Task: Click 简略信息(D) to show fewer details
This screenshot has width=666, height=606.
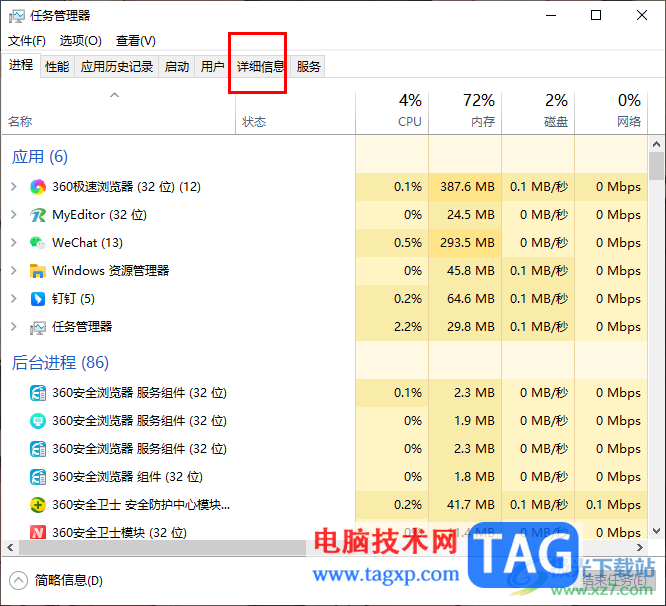Action: 68,581
